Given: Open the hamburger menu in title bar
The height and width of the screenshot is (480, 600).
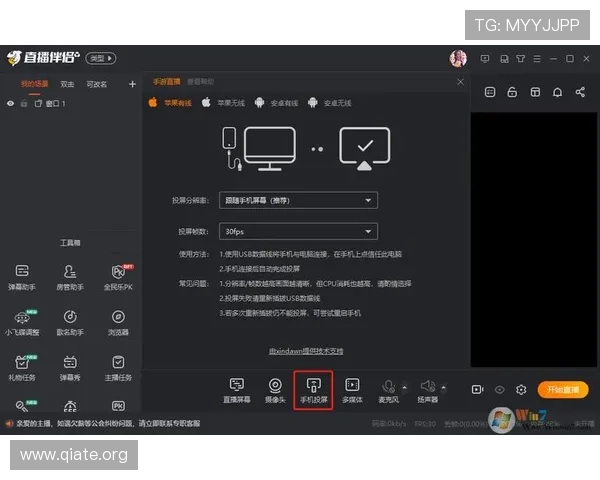Looking at the screenshot, I should tap(537, 59).
